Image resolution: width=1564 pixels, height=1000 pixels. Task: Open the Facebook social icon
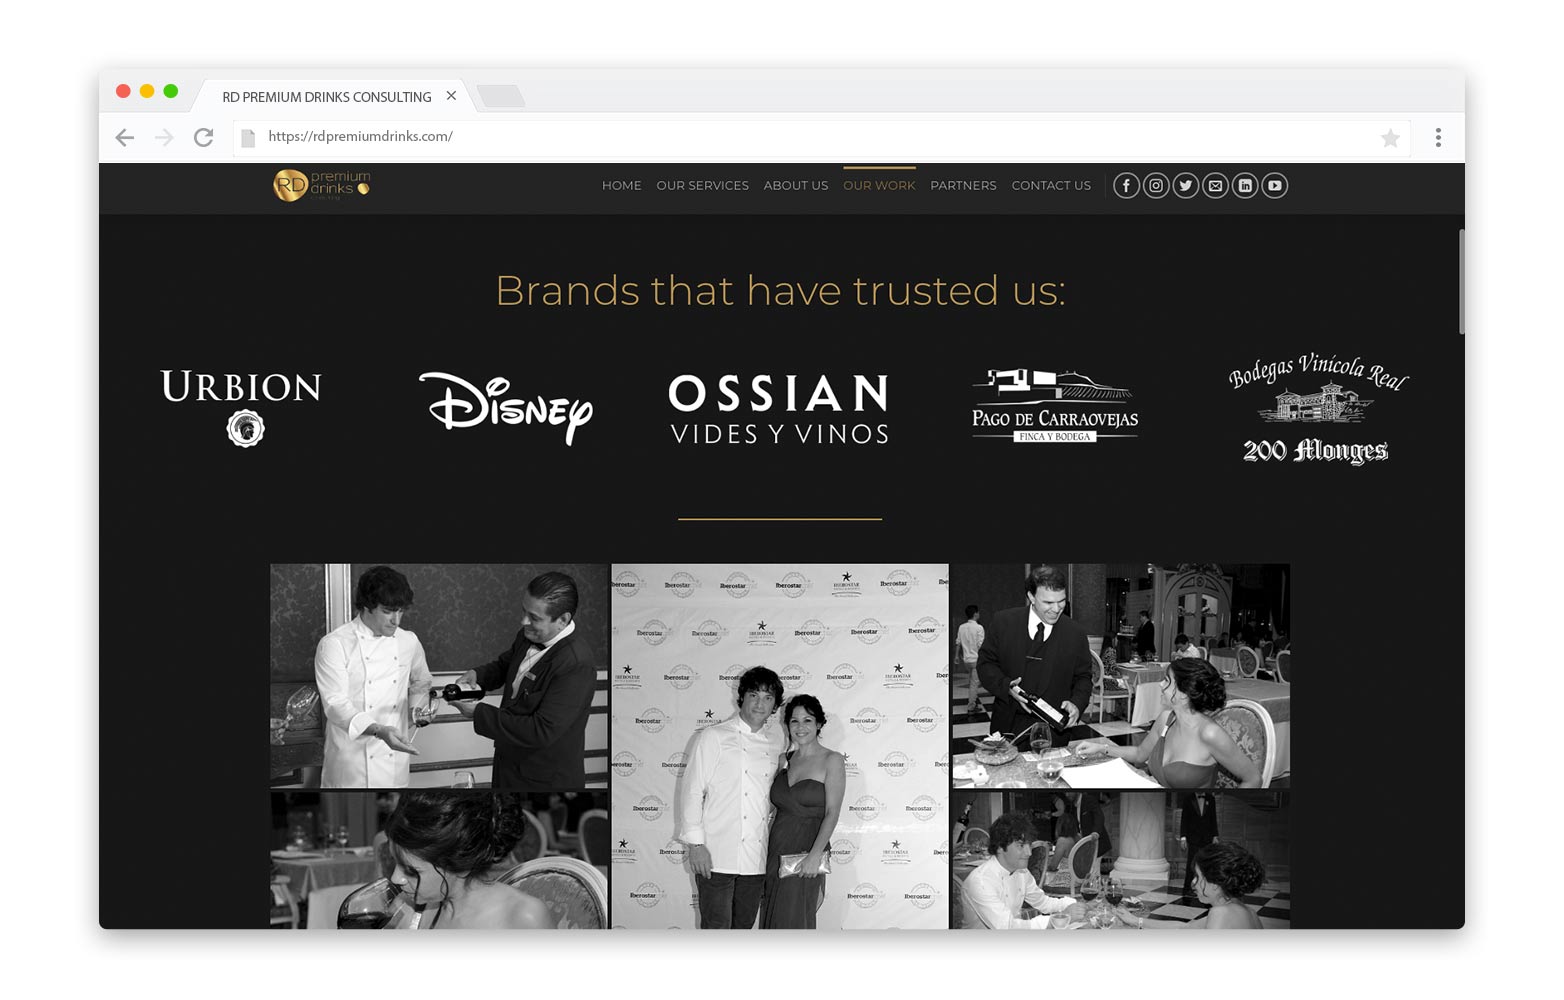[1126, 185]
